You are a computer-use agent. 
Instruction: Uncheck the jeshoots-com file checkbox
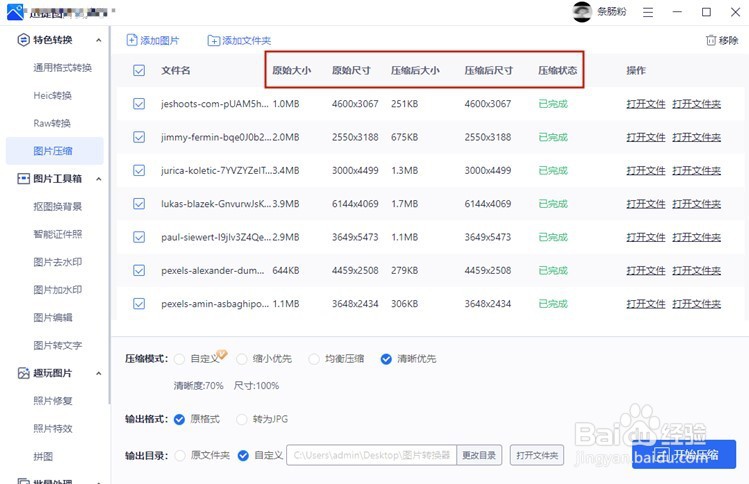coord(139,104)
